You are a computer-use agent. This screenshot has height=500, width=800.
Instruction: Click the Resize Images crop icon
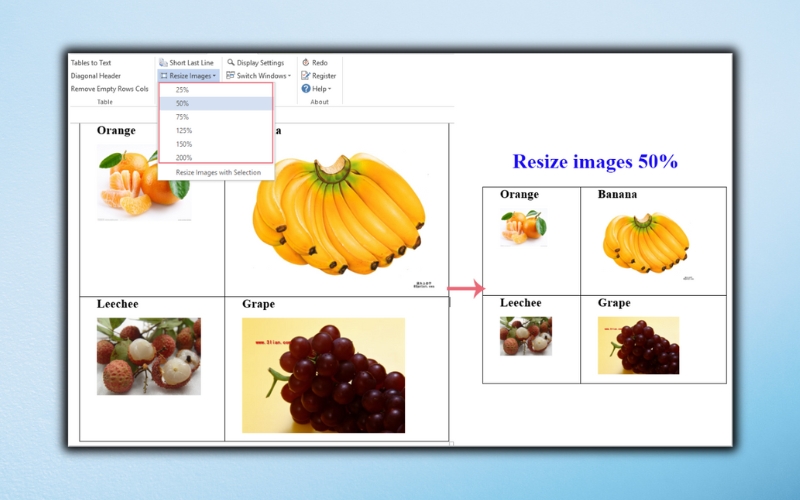[x=164, y=76]
